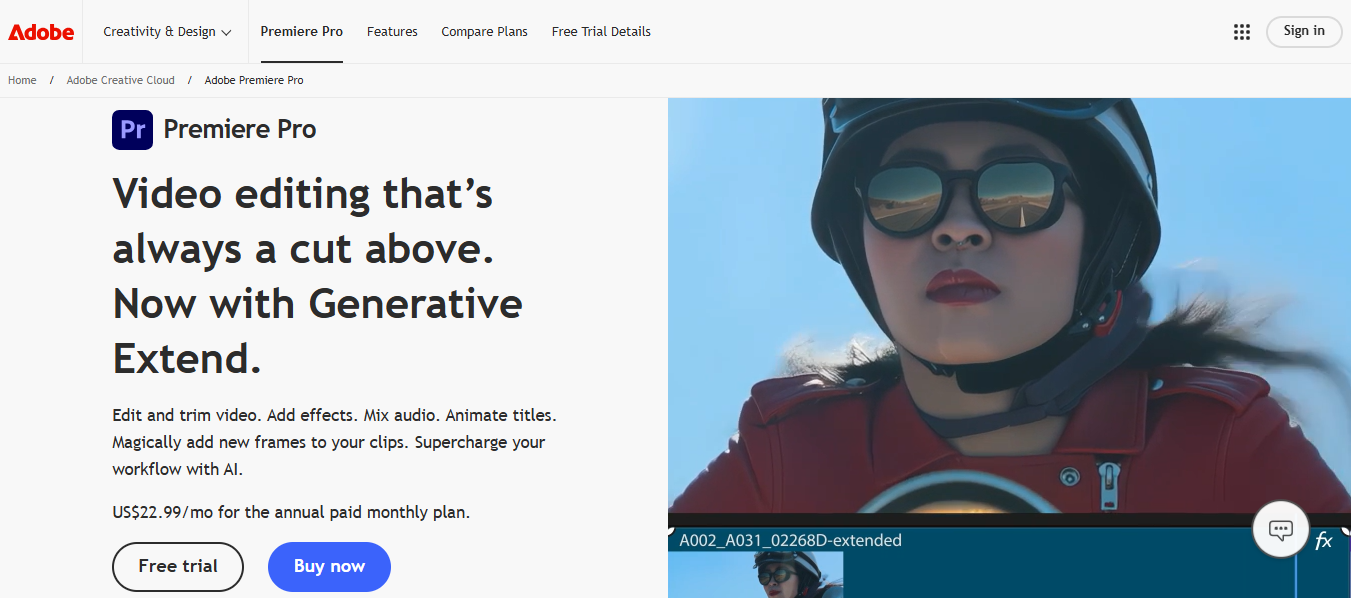Click the Premiere Pro Pr icon

(132, 129)
